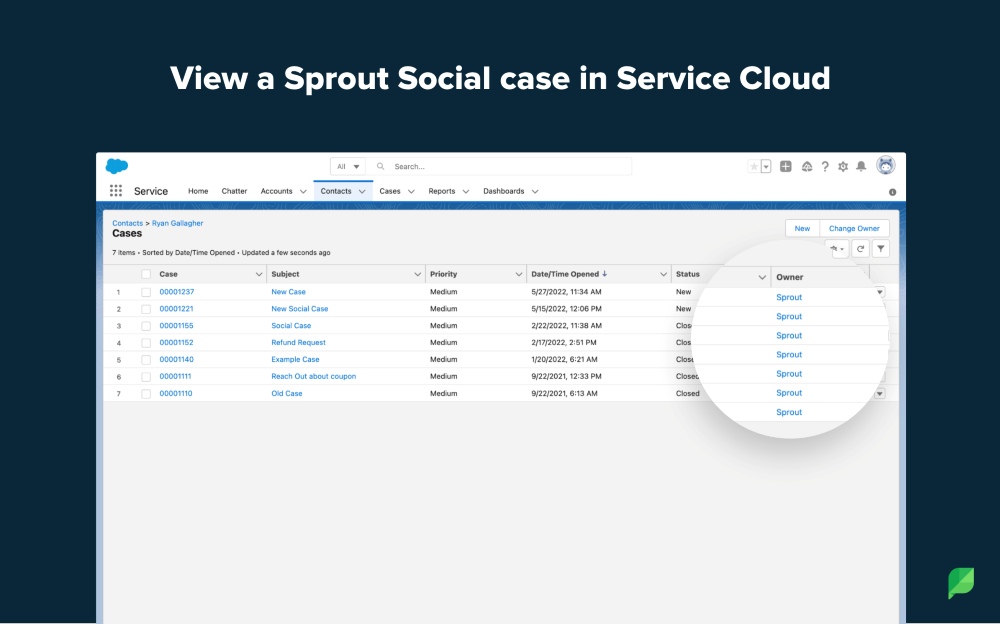
Task: Expand the Reports tab chevron
Action: point(466,191)
